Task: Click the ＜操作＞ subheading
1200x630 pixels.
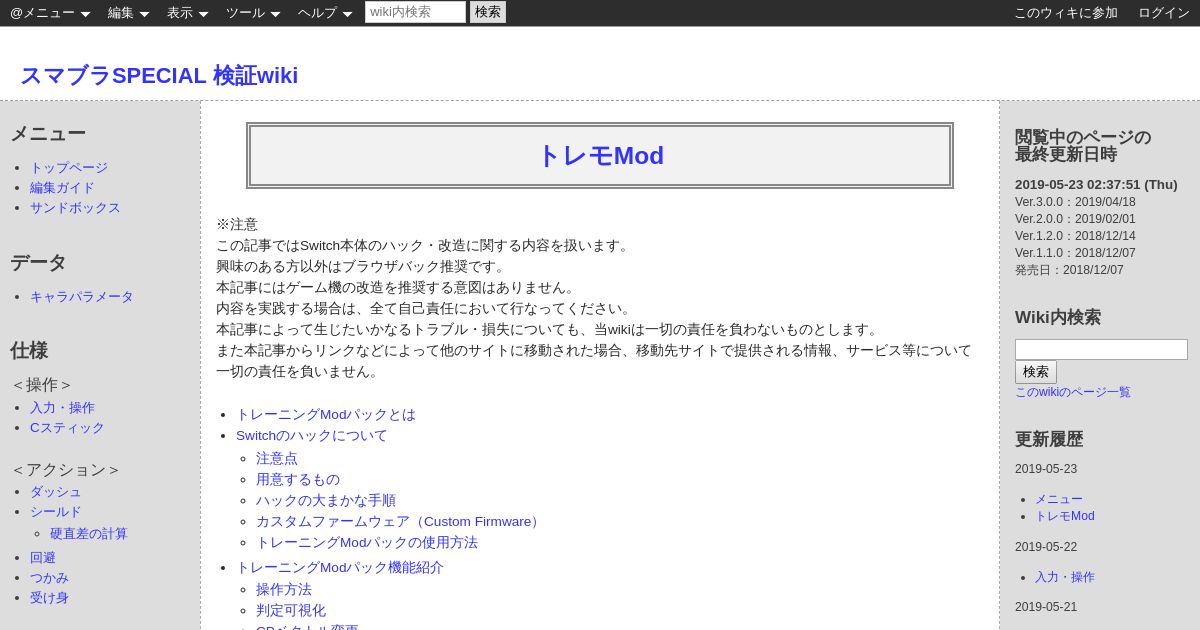Action: (x=41, y=385)
